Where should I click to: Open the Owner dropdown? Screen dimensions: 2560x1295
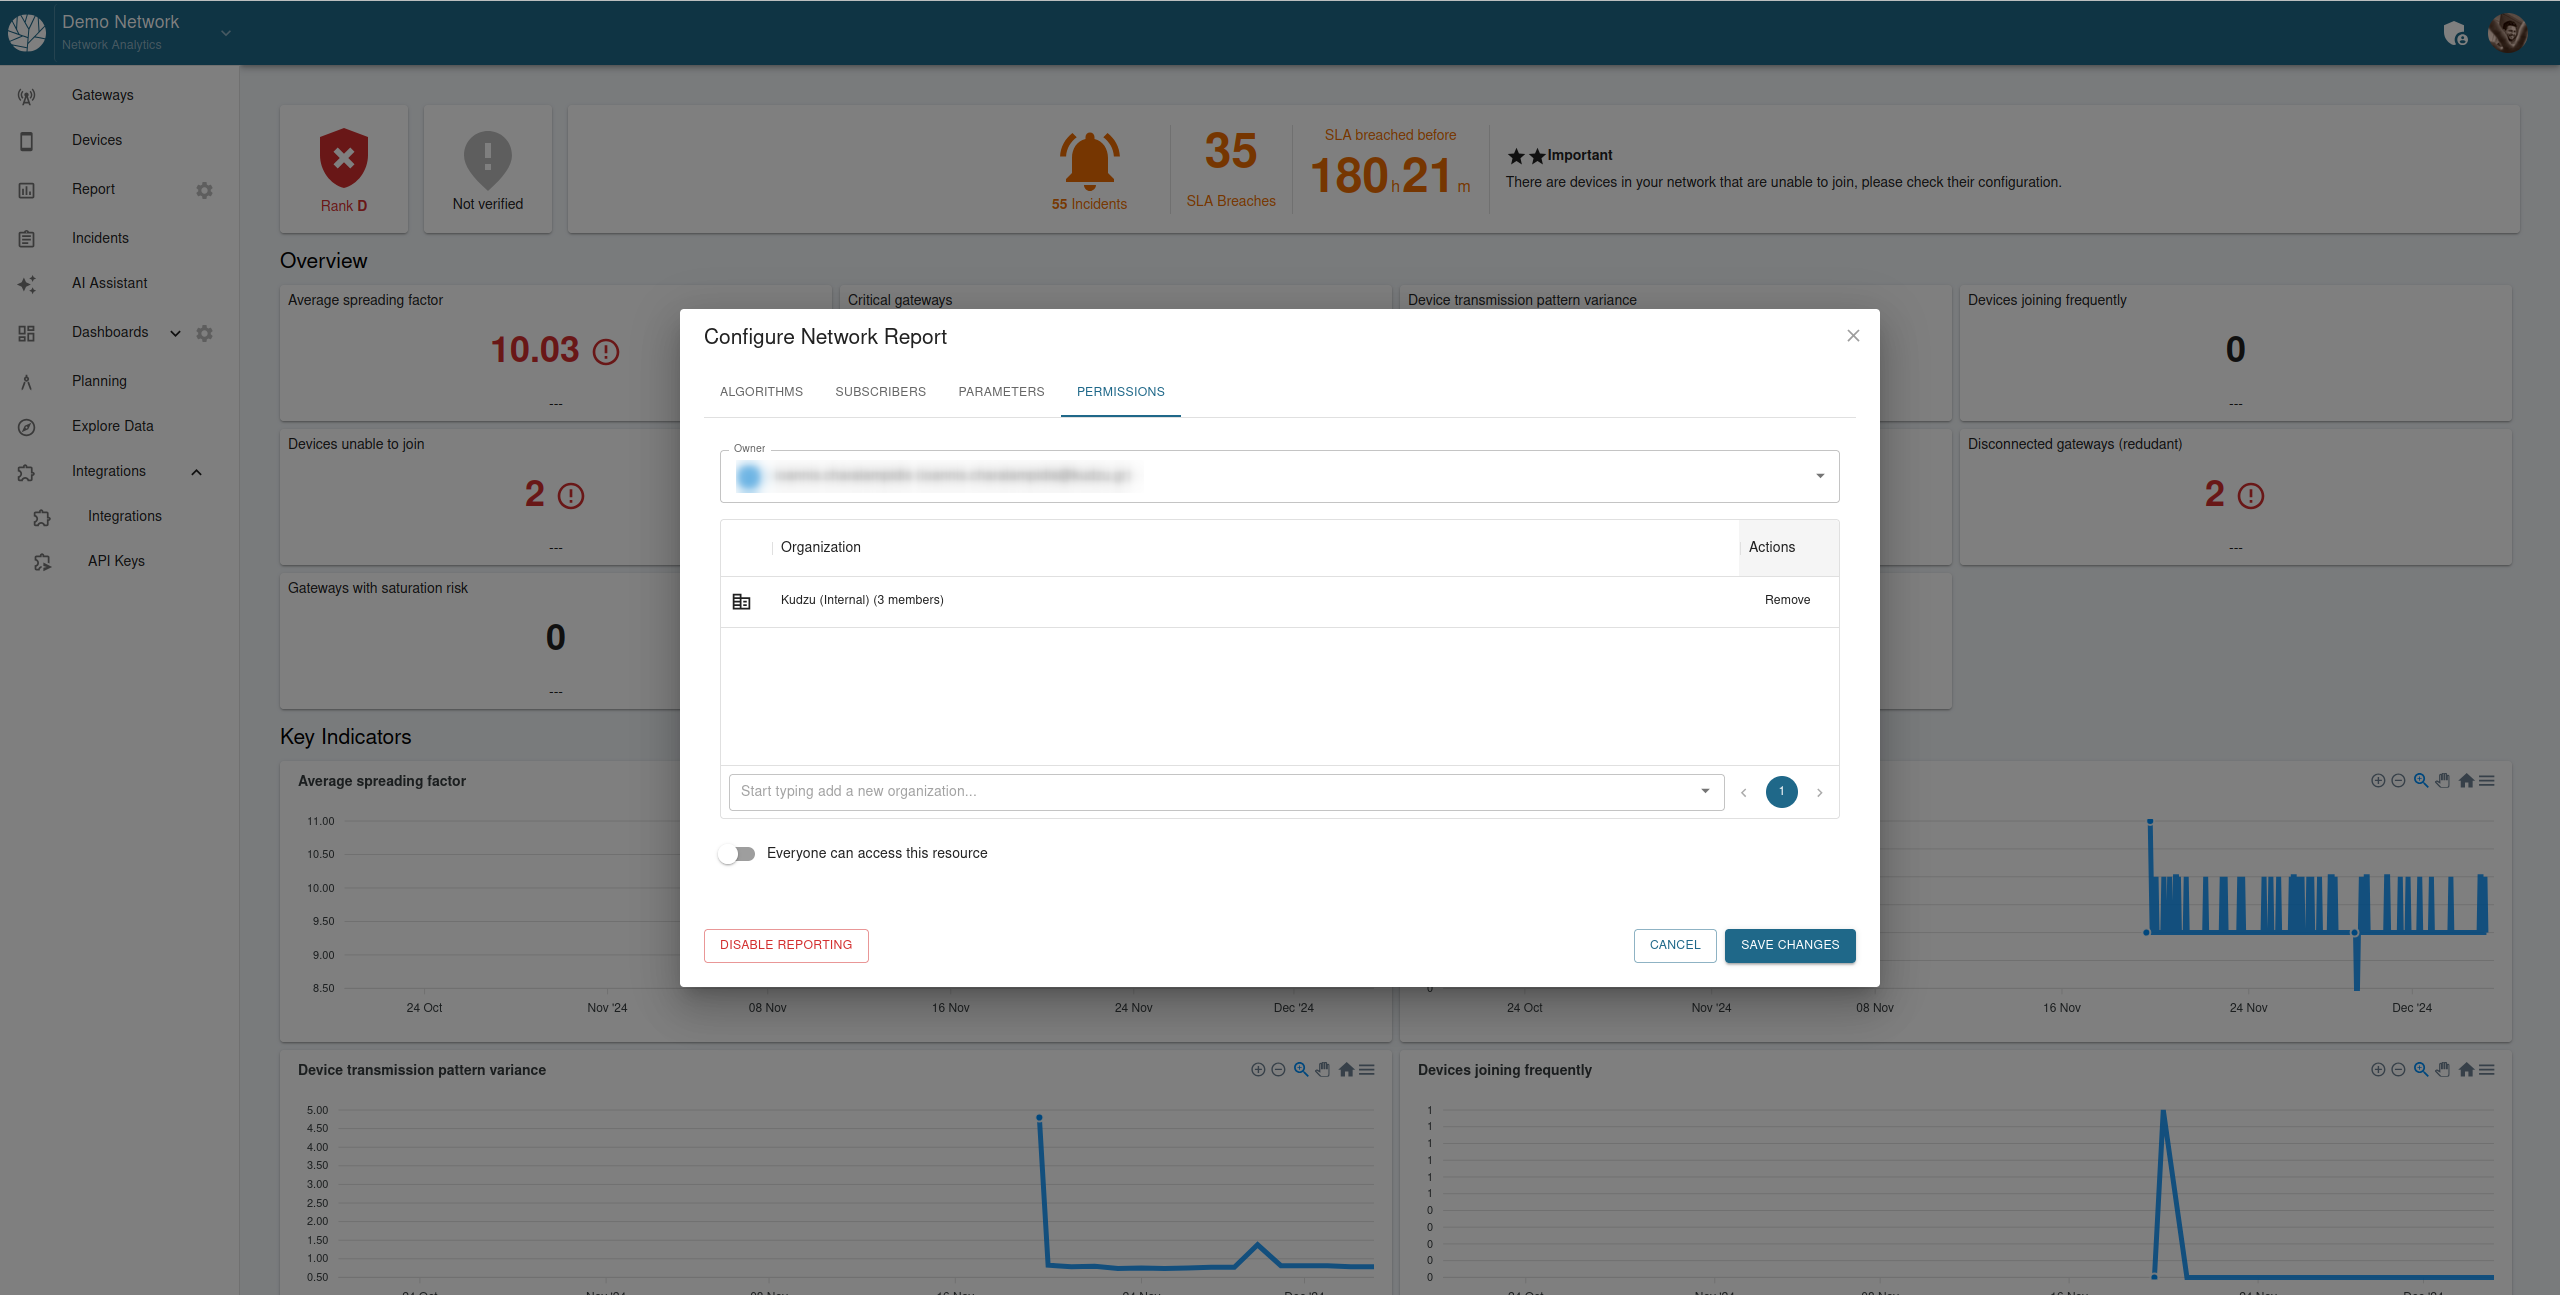click(1820, 476)
